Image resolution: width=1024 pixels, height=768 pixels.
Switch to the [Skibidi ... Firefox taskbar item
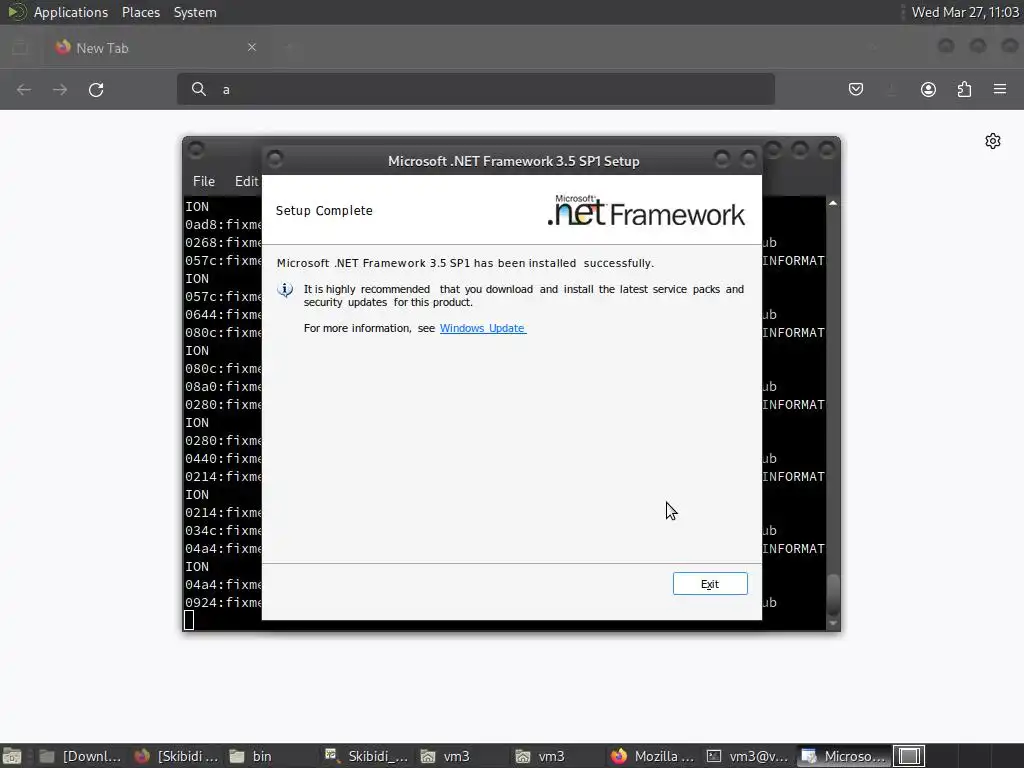point(176,756)
